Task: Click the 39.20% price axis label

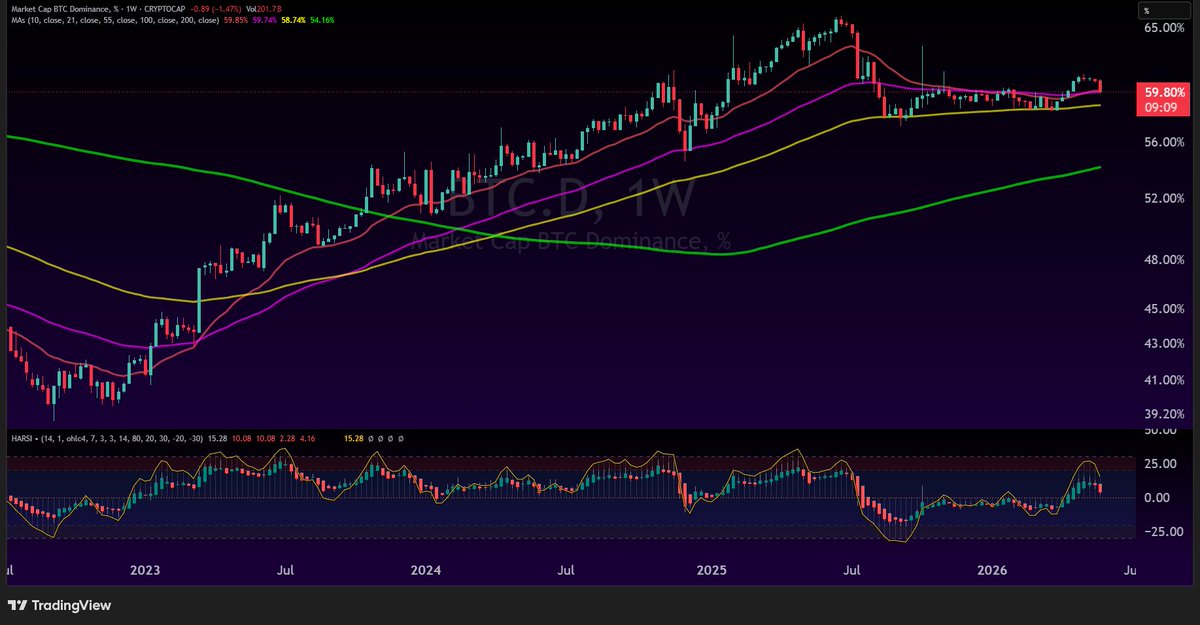Action: [x=1165, y=414]
